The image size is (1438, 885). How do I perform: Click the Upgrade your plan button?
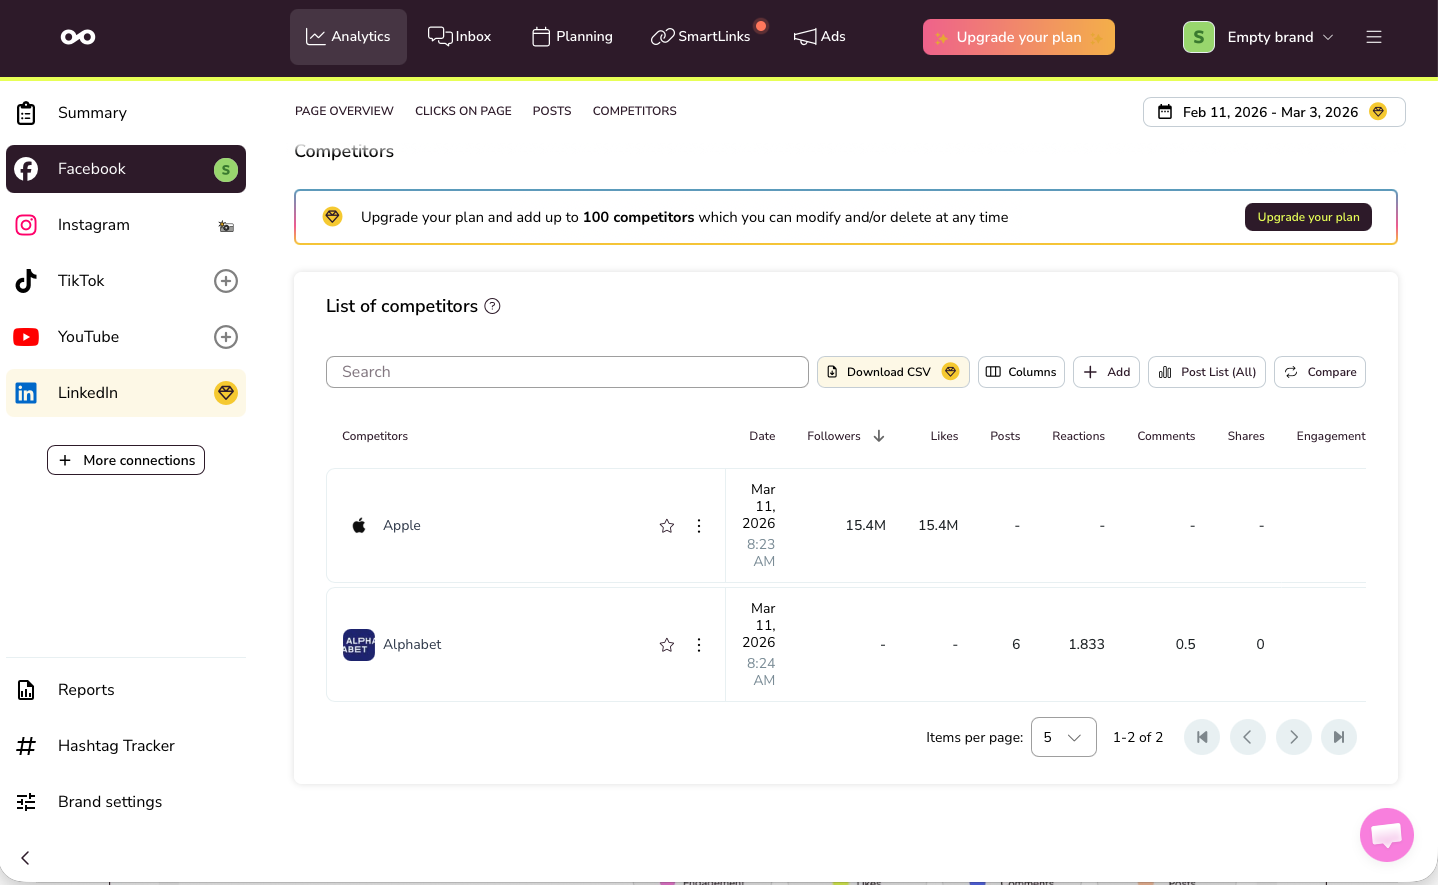click(x=1308, y=216)
